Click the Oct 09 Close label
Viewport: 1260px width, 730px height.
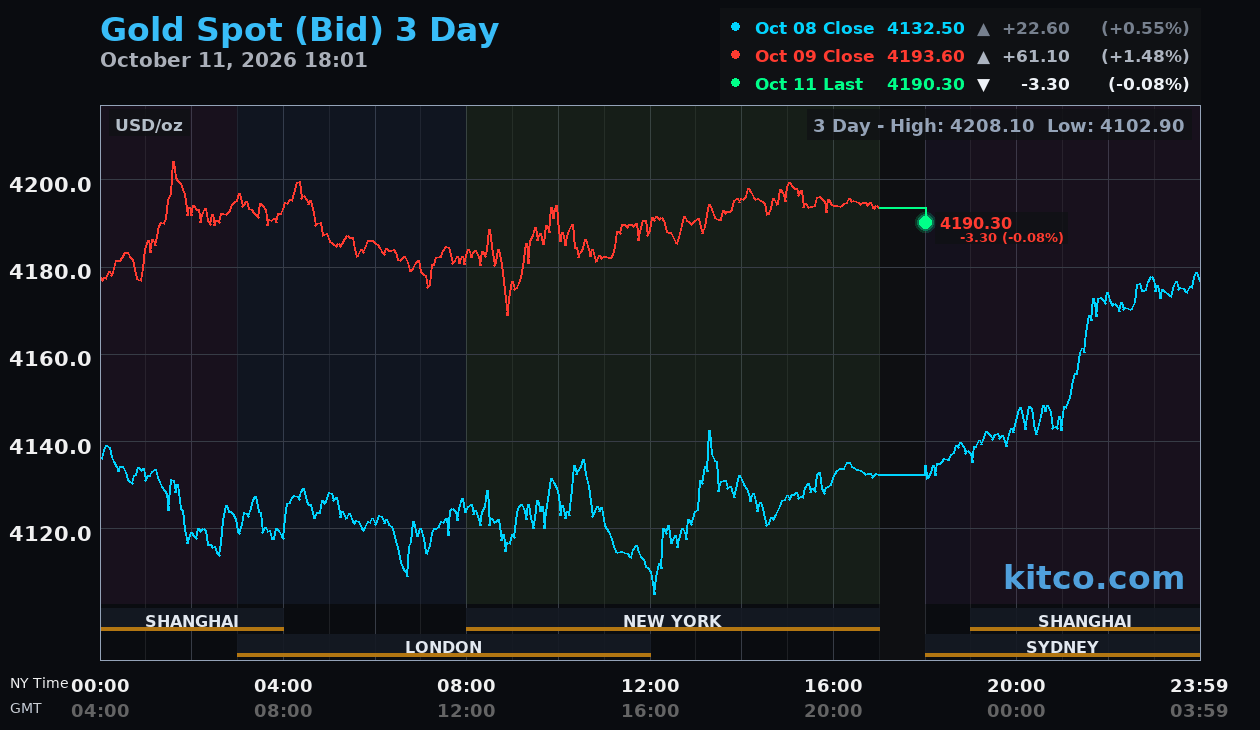point(814,56)
